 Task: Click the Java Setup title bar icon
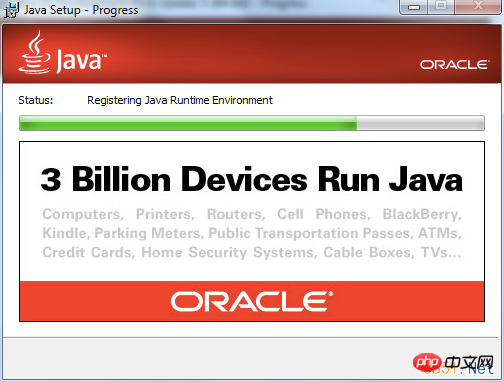(x=11, y=10)
